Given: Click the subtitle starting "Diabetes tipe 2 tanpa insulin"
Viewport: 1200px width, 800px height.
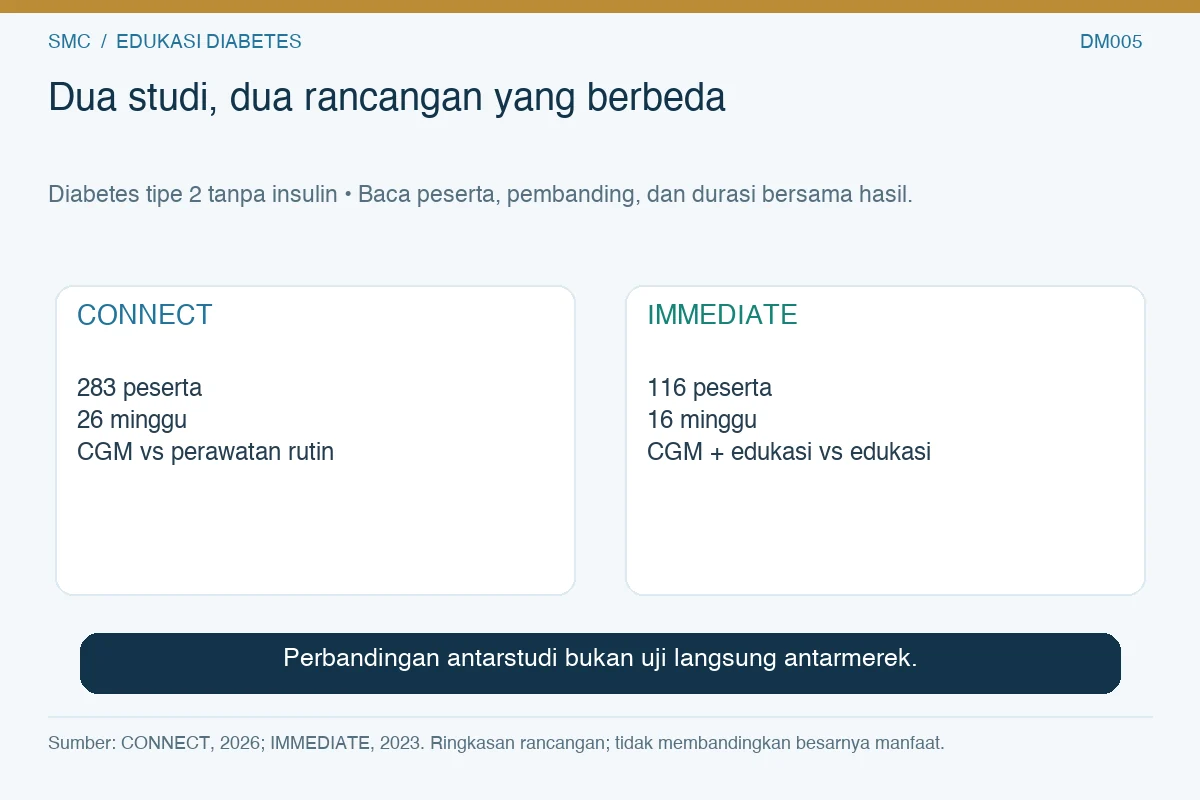Looking at the screenshot, I should 480,194.
